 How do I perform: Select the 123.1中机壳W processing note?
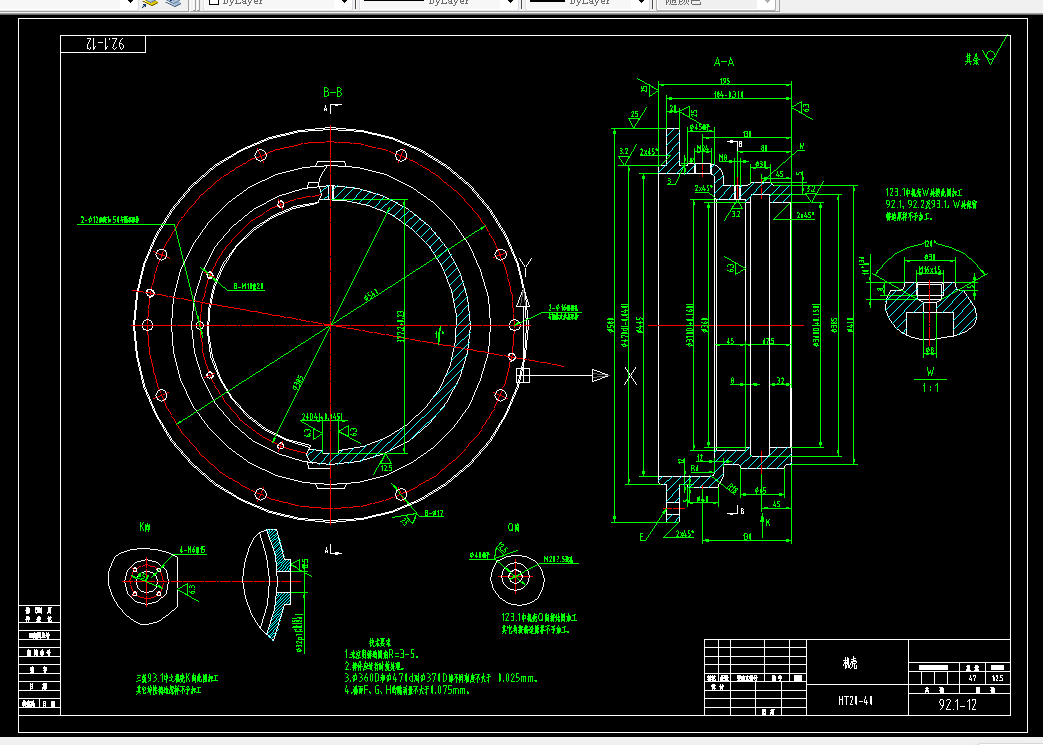pos(931,204)
